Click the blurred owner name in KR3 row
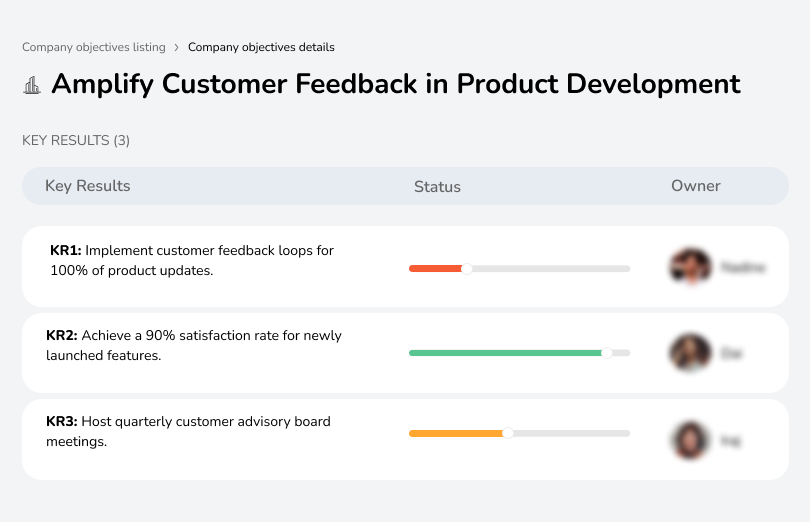 pos(730,441)
